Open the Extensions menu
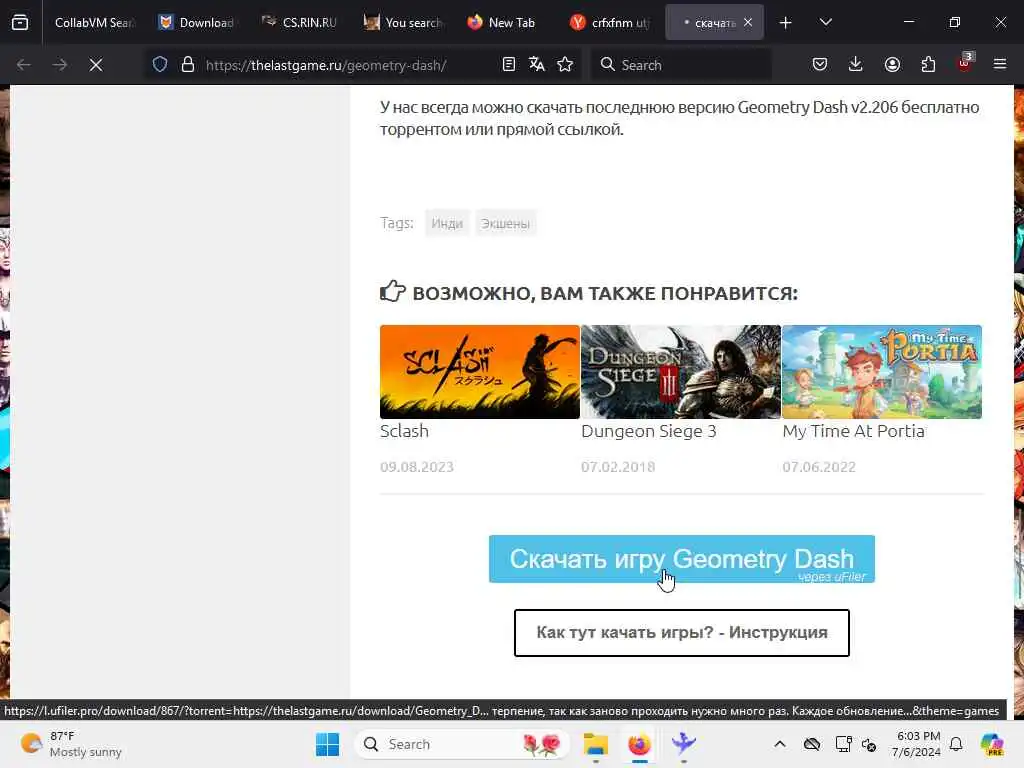The width and height of the screenshot is (1024, 768). click(x=928, y=65)
